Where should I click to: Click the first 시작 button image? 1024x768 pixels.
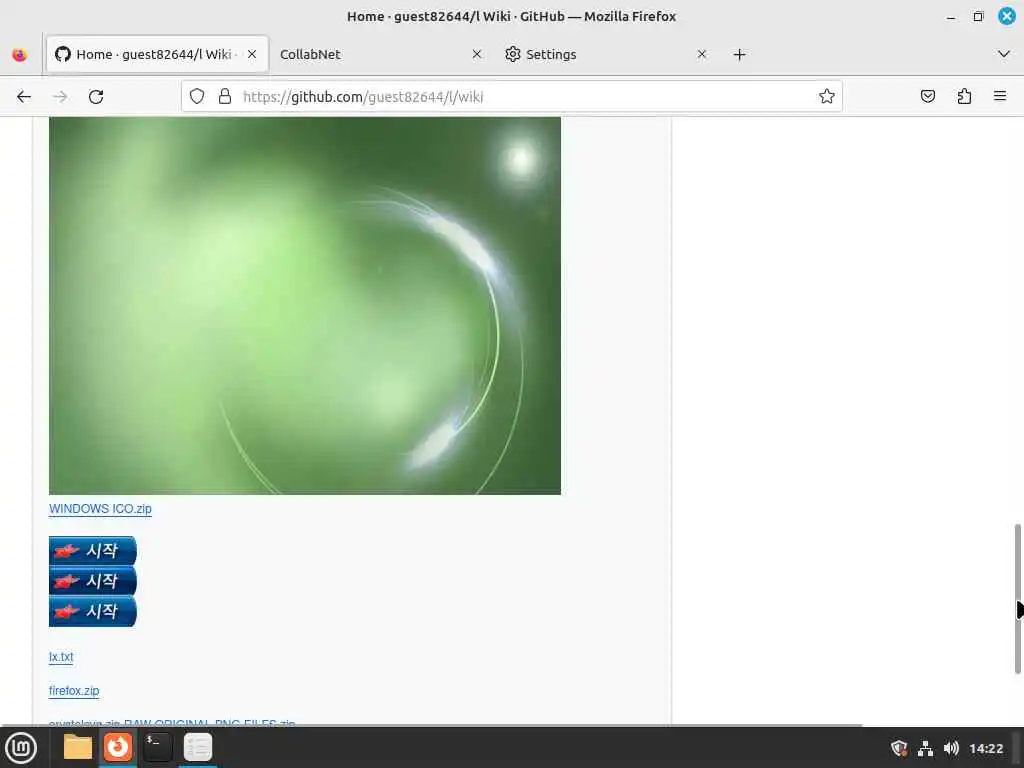coord(93,551)
